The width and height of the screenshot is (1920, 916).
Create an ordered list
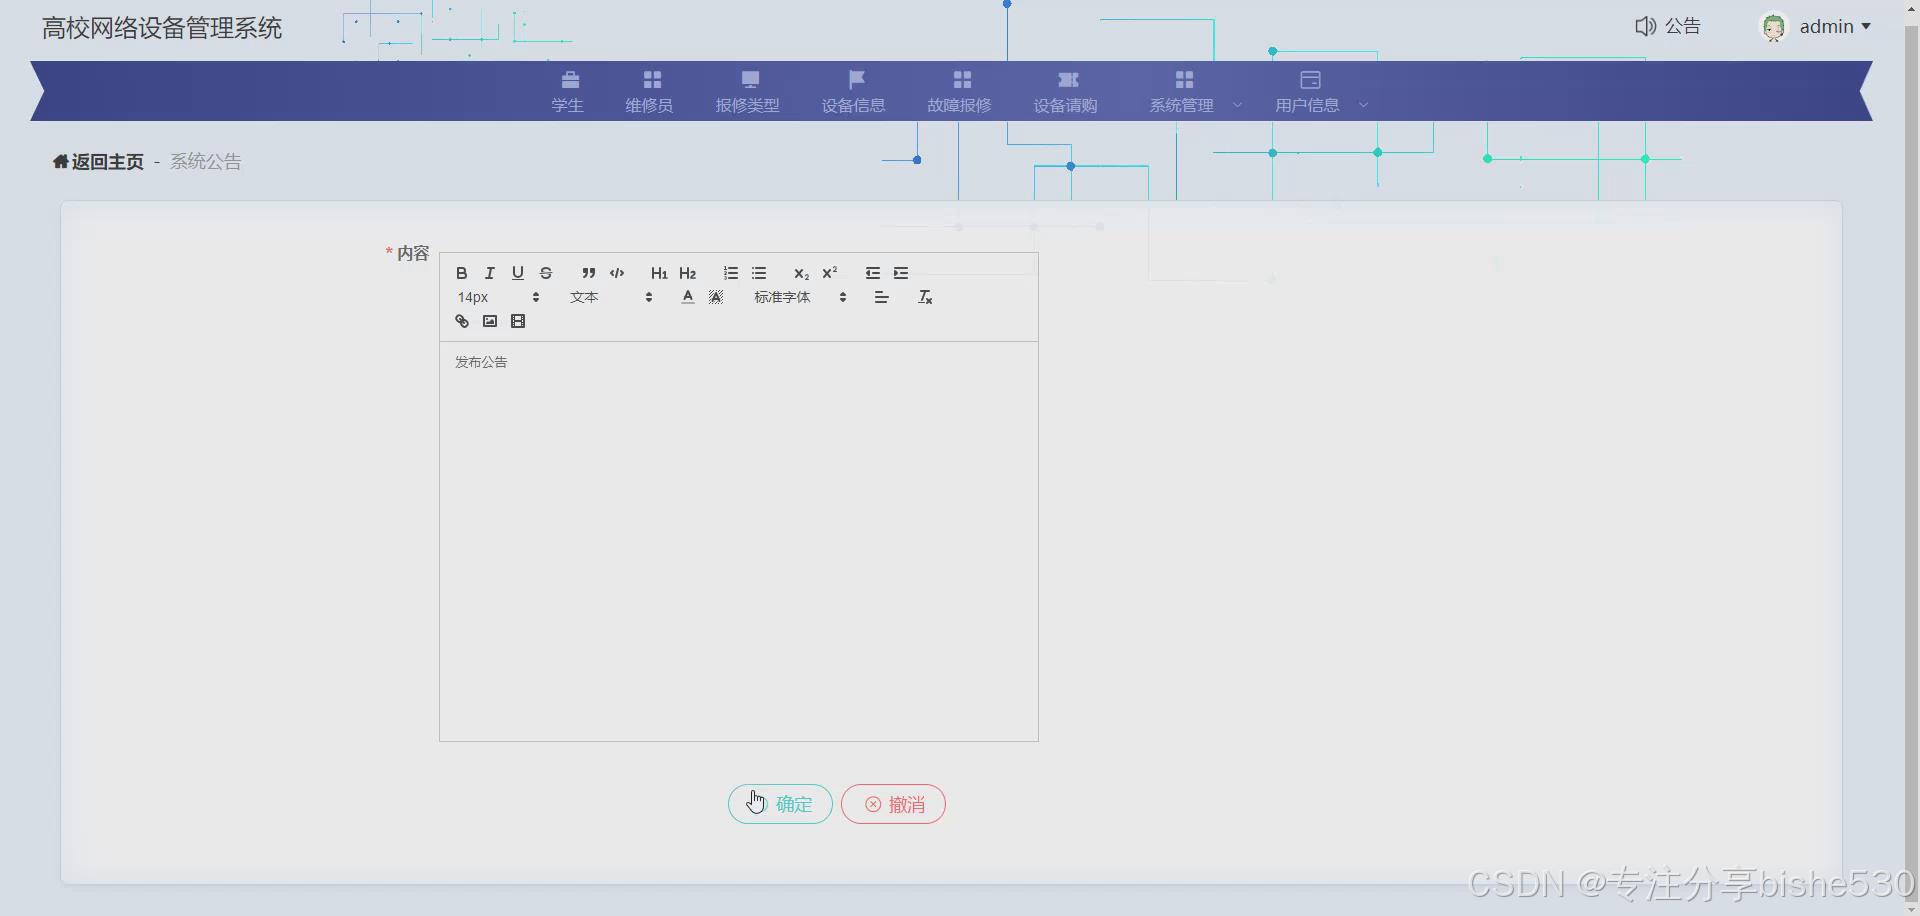coord(731,273)
